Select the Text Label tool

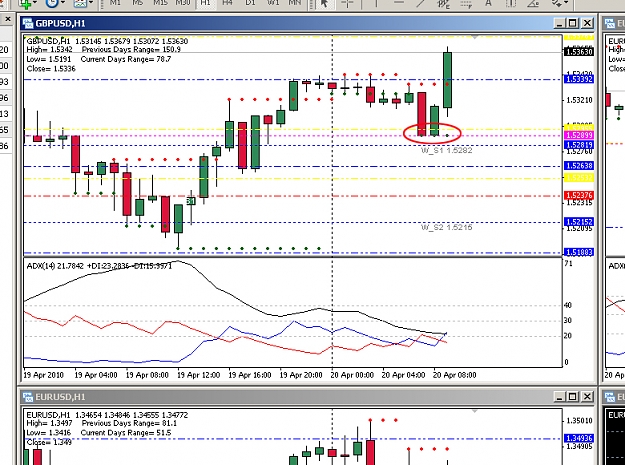511,3
